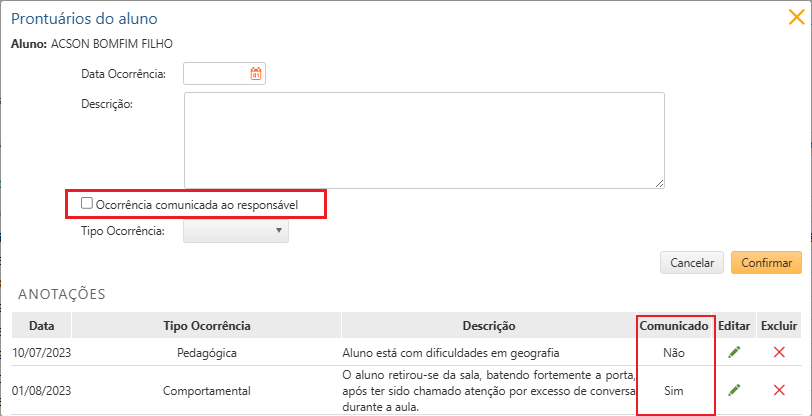
Task: Edit the Comportamental occurrence with pencil icon
Action: [734, 390]
